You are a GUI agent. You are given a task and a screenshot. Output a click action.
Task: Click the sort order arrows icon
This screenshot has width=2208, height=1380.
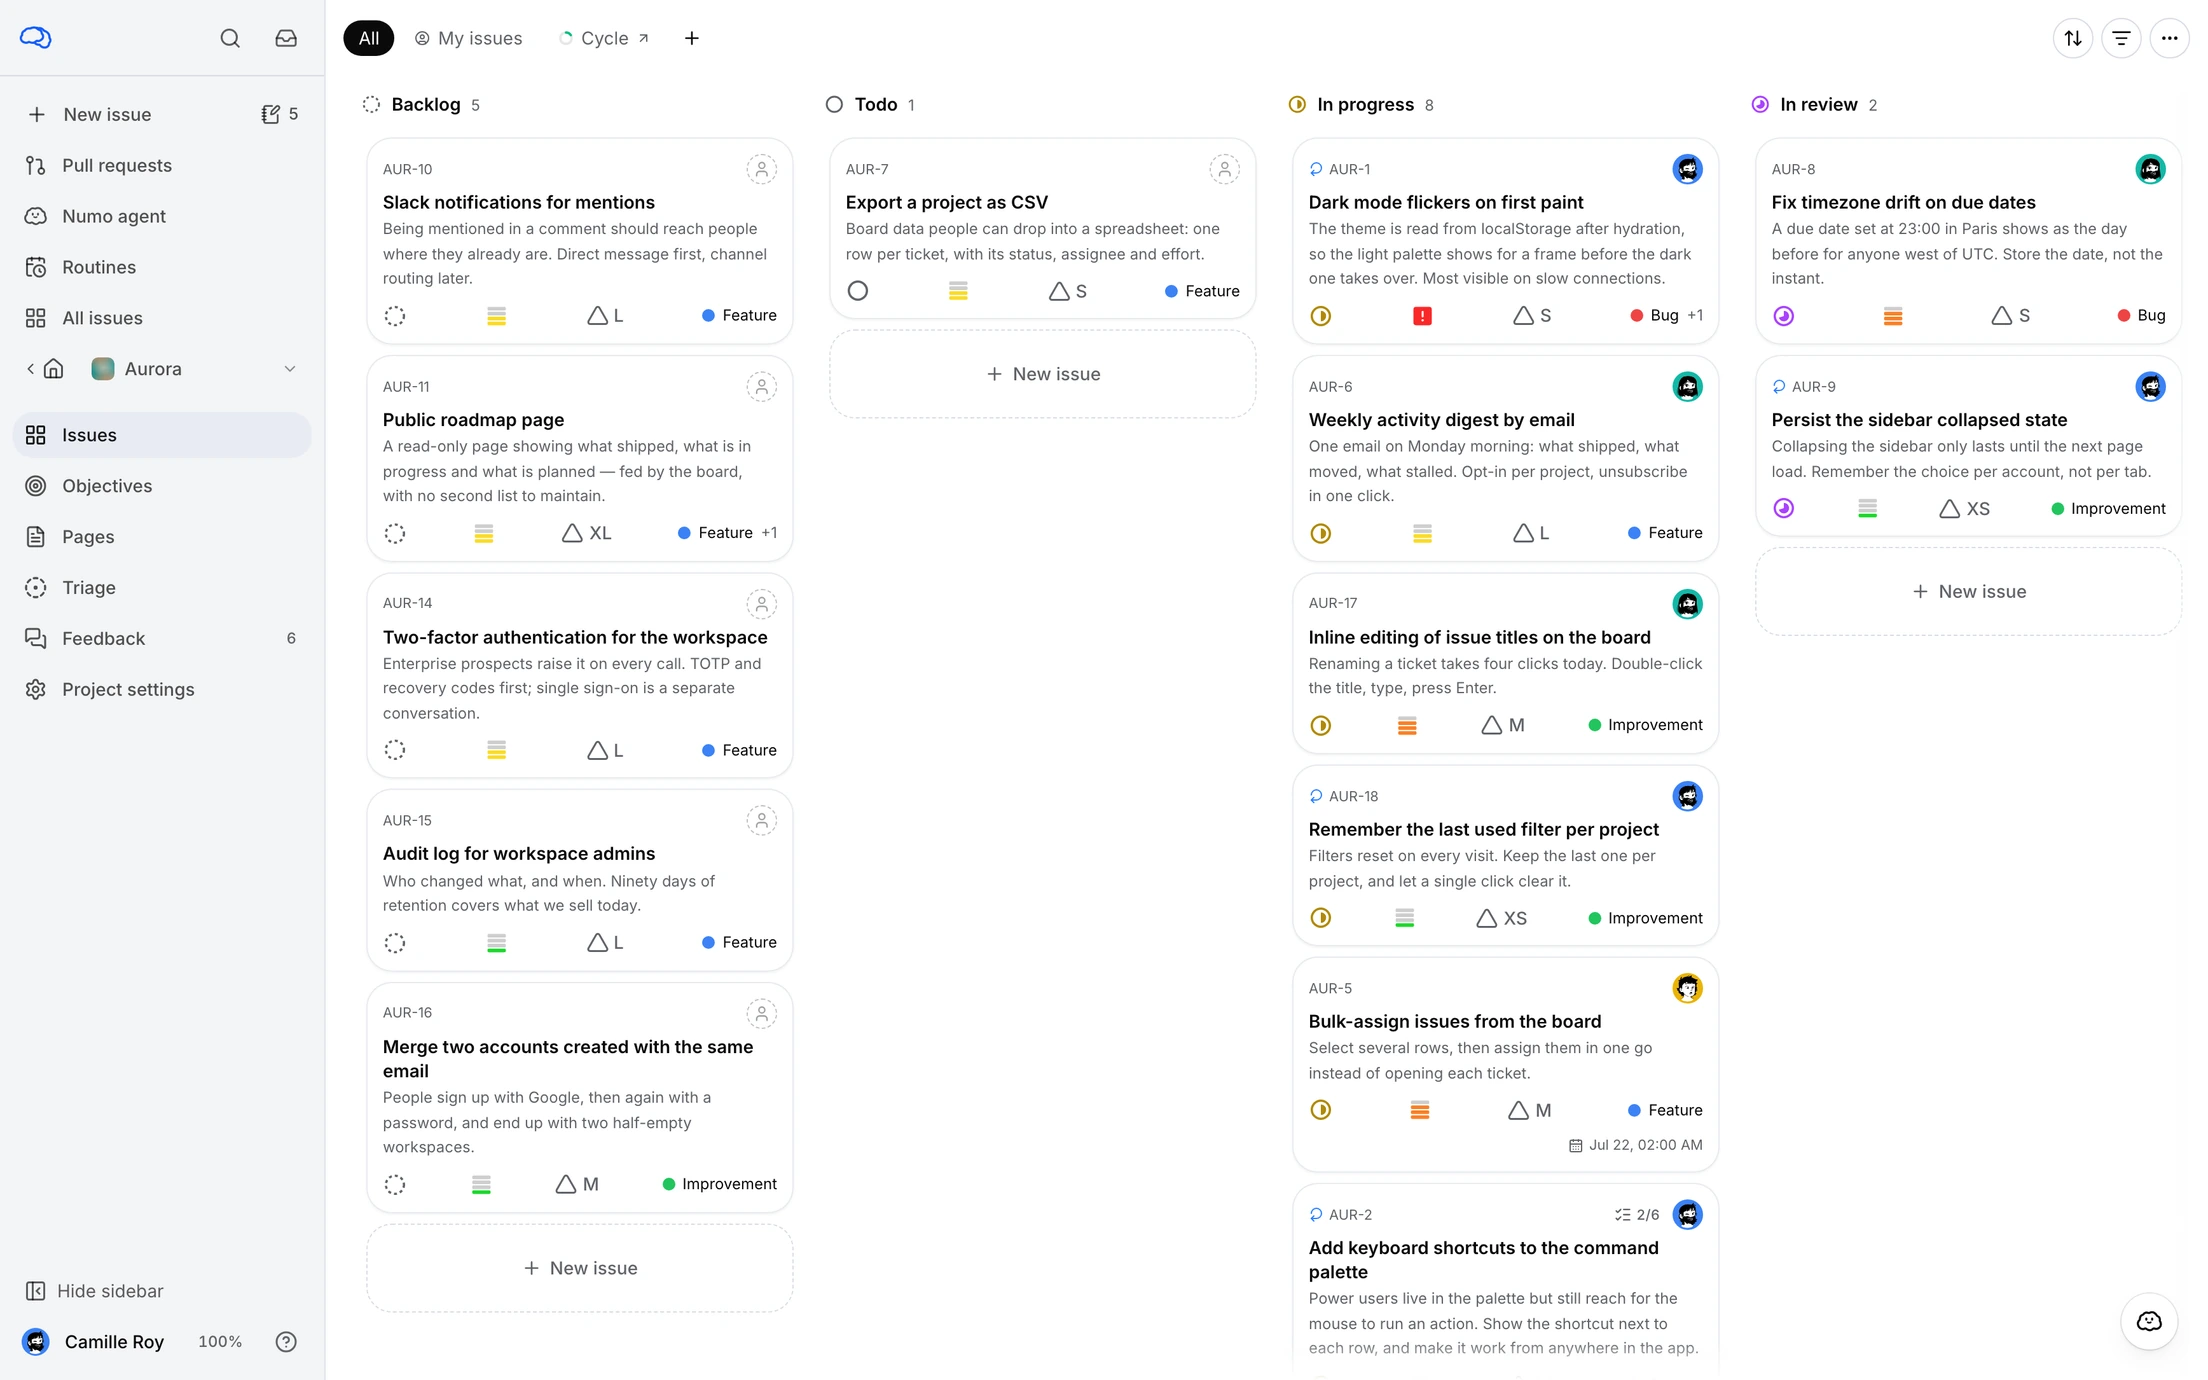(2073, 38)
